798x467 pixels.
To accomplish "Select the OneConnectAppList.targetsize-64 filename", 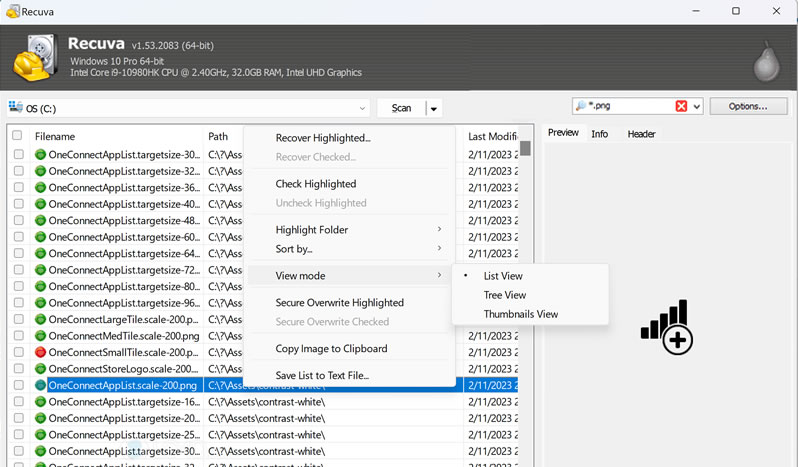I will pos(124,253).
